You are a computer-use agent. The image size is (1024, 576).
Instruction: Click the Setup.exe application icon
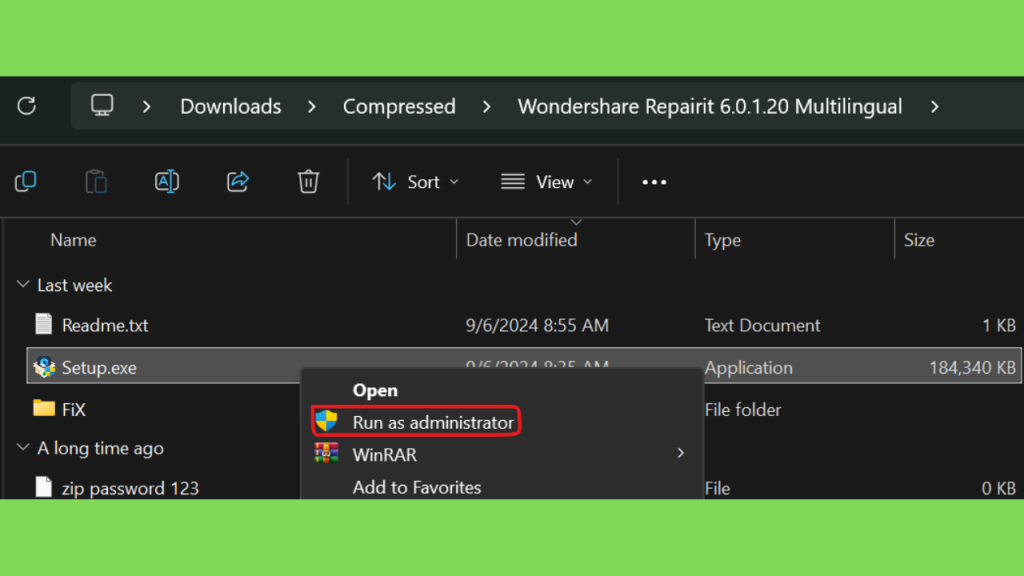pos(44,367)
